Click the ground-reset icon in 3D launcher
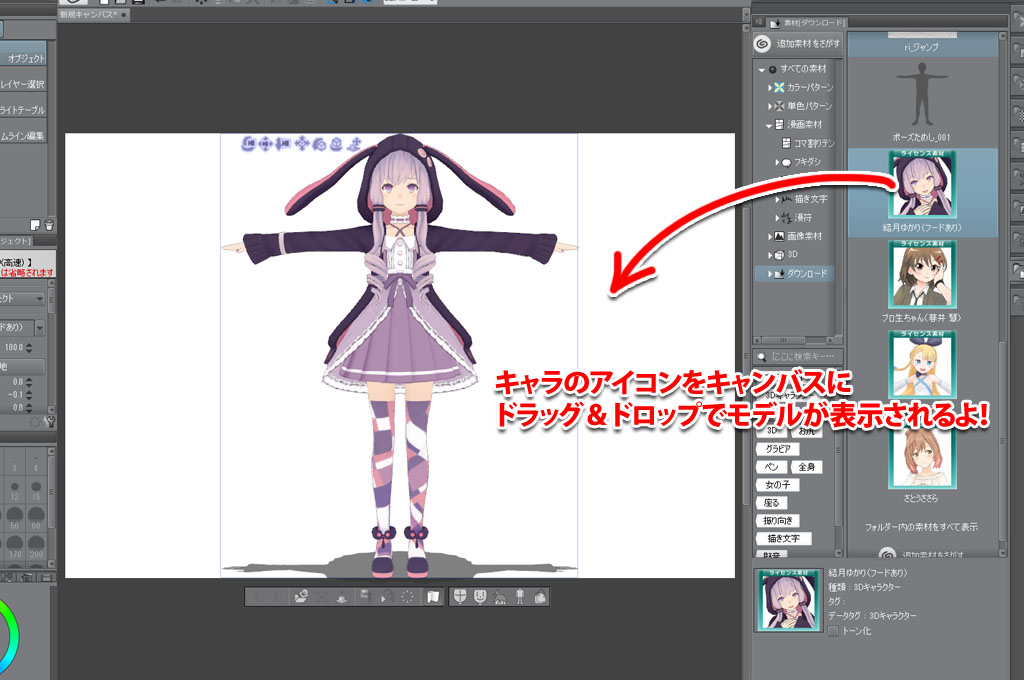The width and height of the screenshot is (1024, 680). 343,596
